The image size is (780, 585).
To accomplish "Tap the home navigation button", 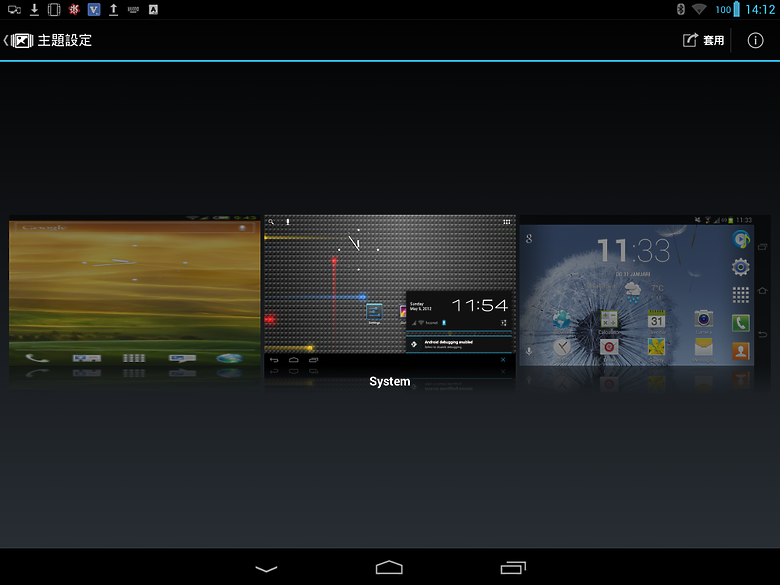I will pyautogui.click(x=389, y=568).
